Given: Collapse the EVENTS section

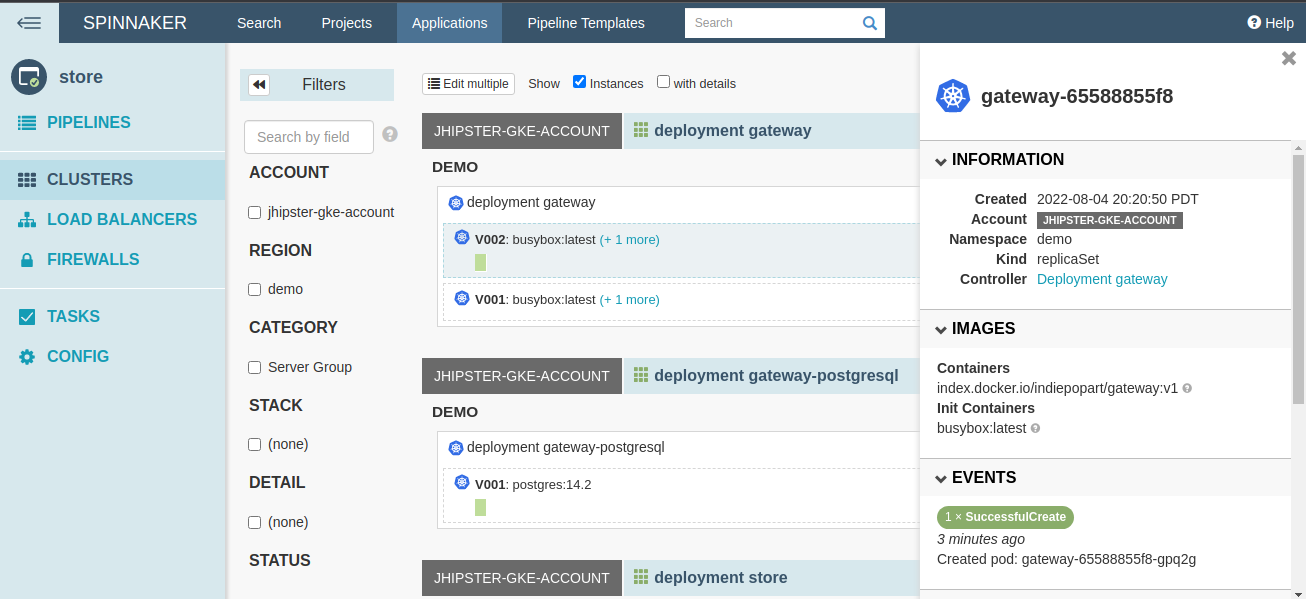Looking at the screenshot, I should click(941, 478).
